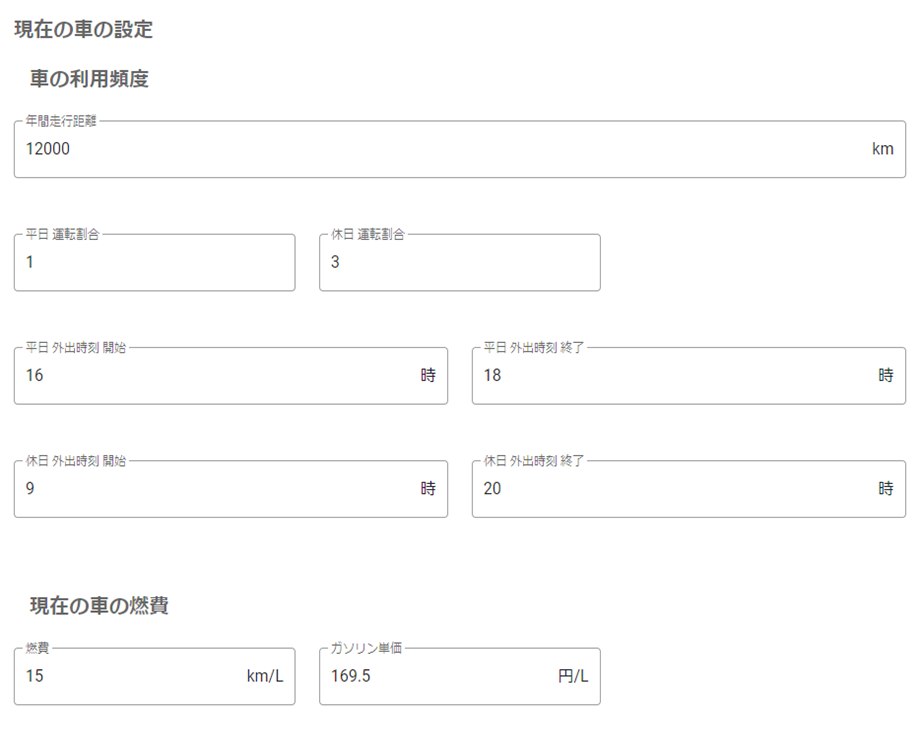Viewport: 921px width, 730px height.
Task: Click the 169.5 gasoline price value
Action: [x=351, y=676]
